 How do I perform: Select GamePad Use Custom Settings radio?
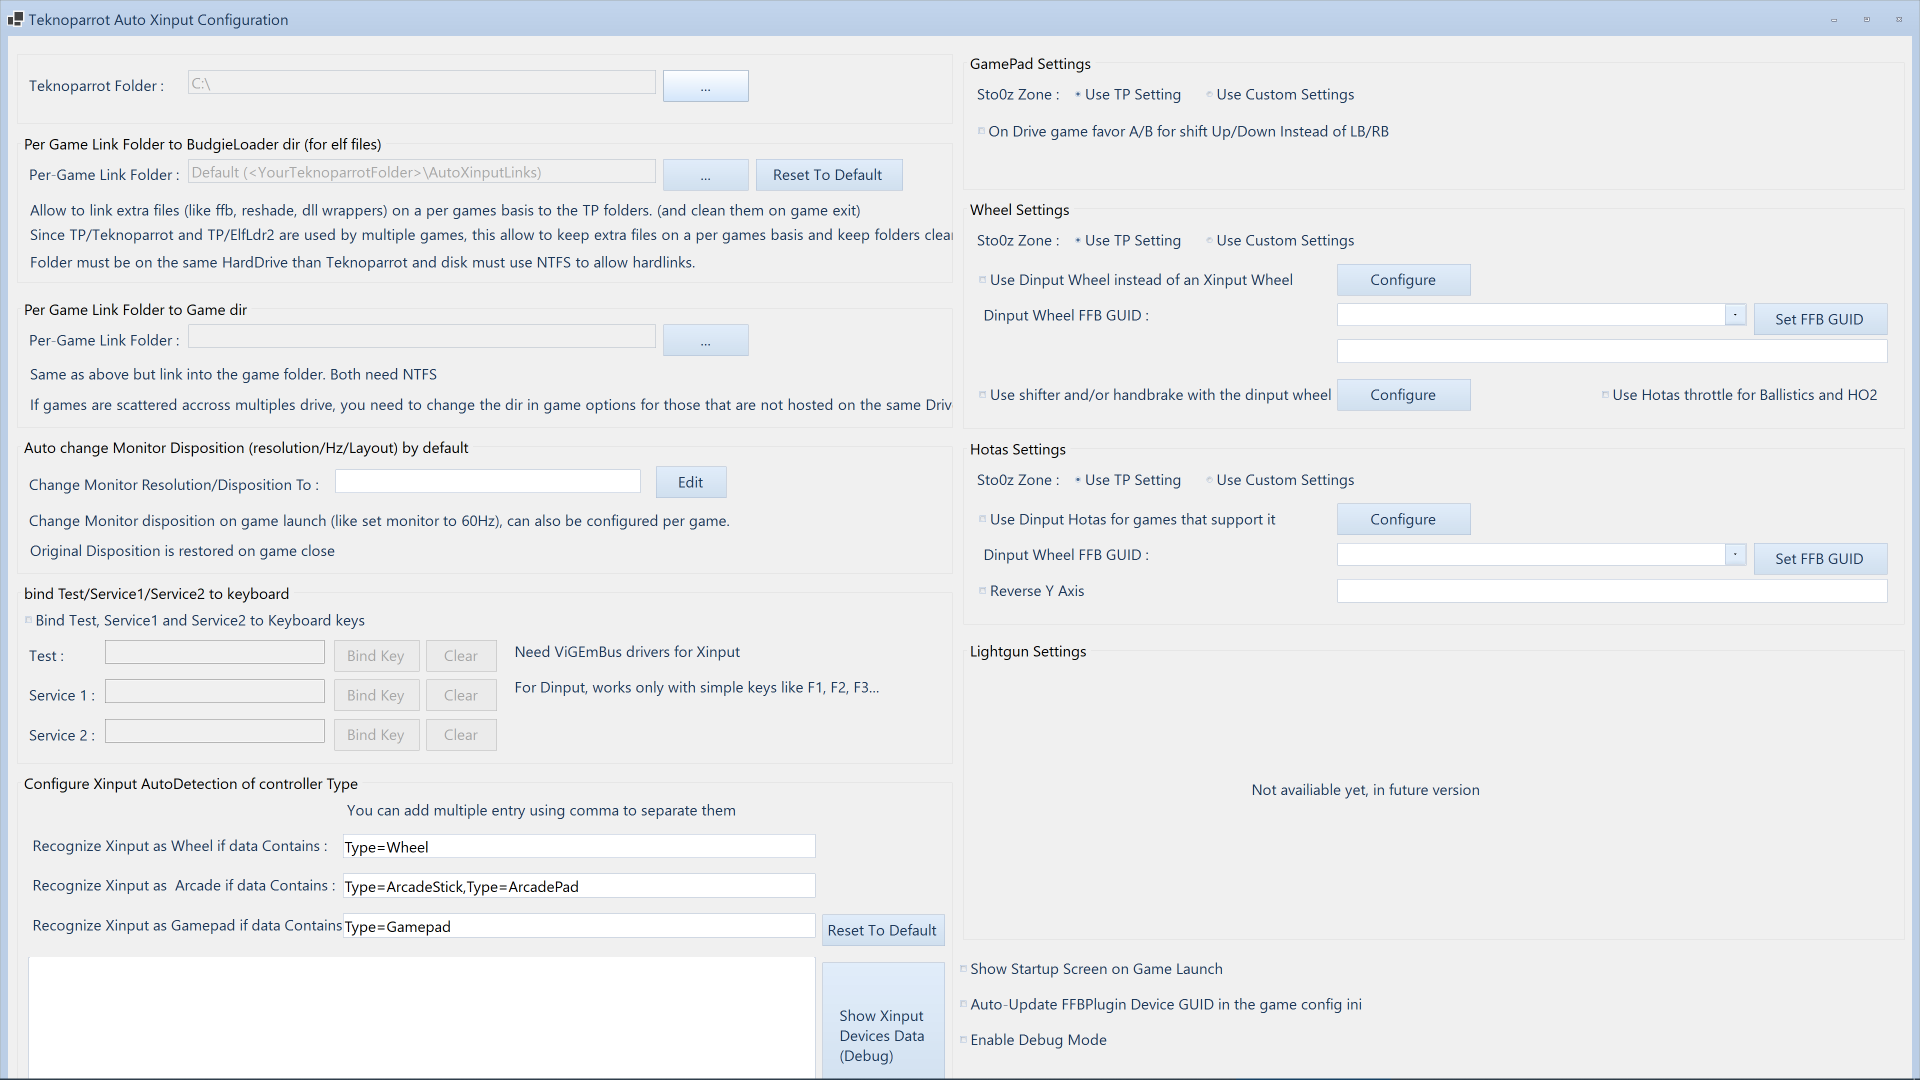coord(1209,95)
